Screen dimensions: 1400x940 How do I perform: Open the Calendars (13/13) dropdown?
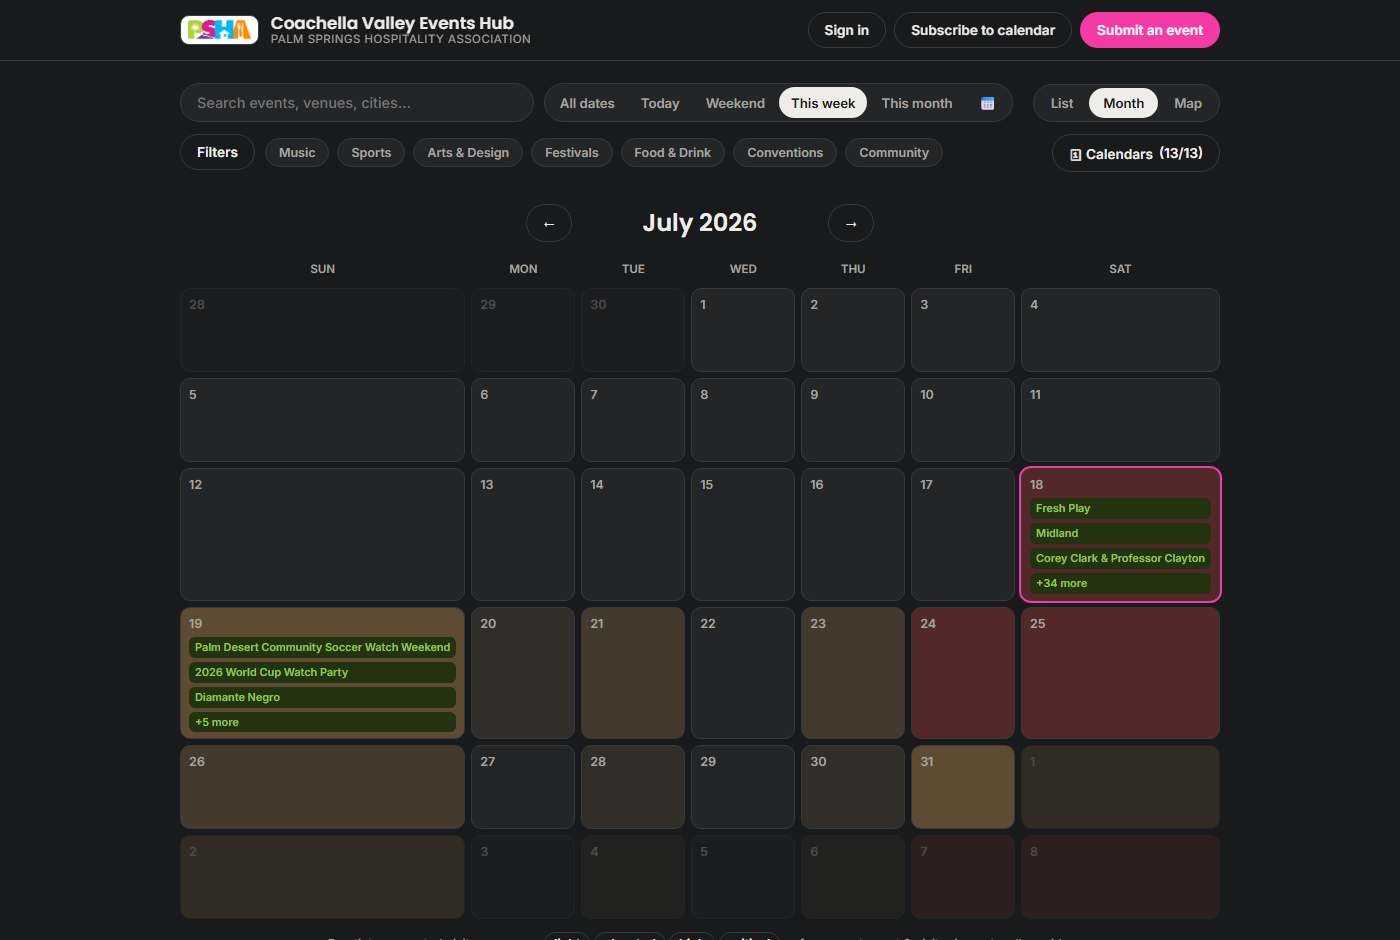pyautogui.click(x=1136, y=153)
